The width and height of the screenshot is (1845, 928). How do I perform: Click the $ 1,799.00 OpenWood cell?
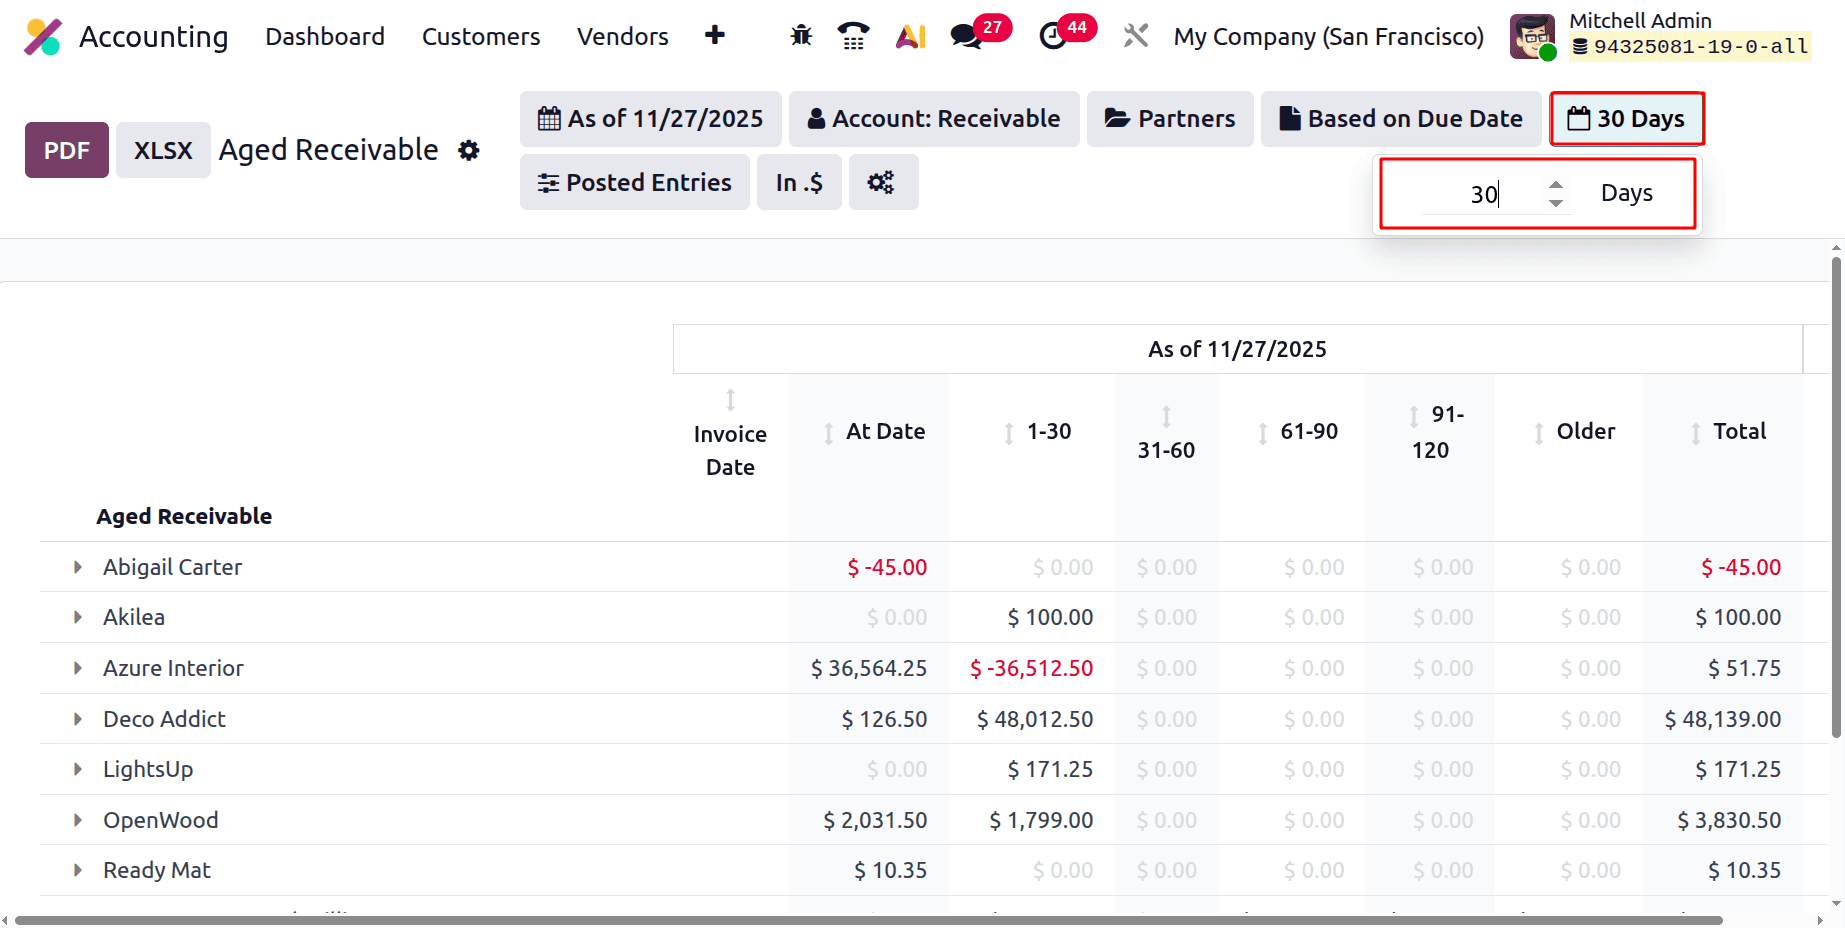coord(1041,820)
